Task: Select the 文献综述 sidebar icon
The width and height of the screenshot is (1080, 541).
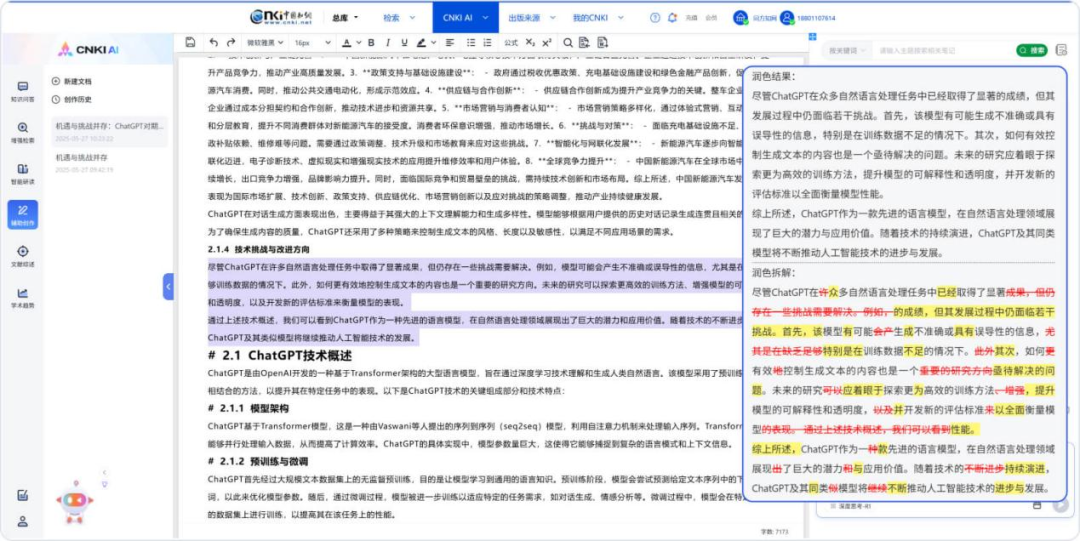Action: tap(22, 255)
